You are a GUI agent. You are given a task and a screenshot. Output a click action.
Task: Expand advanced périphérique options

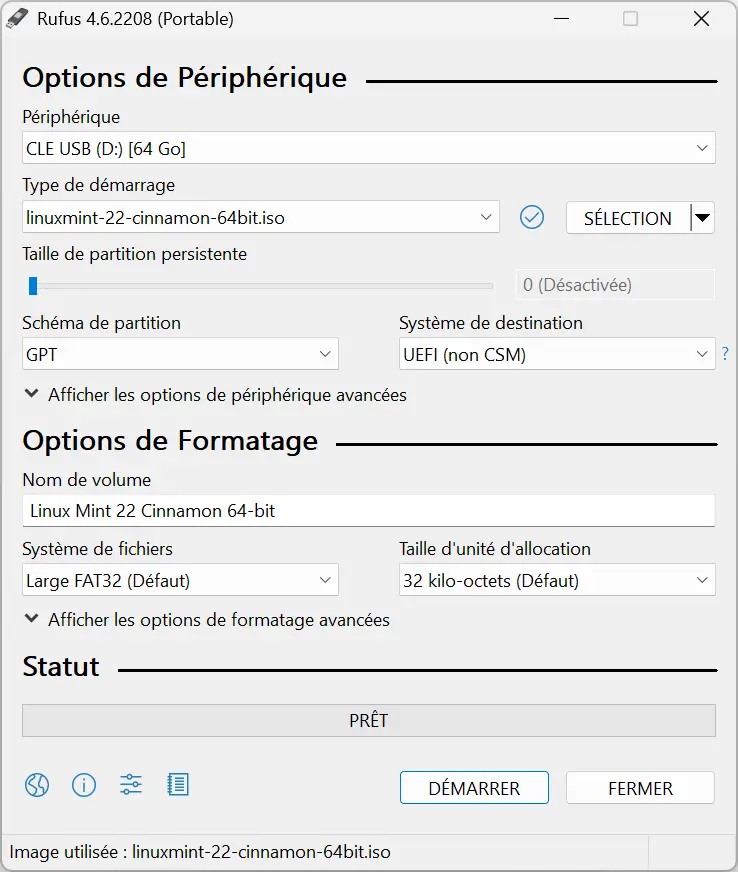[x=216, y=395]
